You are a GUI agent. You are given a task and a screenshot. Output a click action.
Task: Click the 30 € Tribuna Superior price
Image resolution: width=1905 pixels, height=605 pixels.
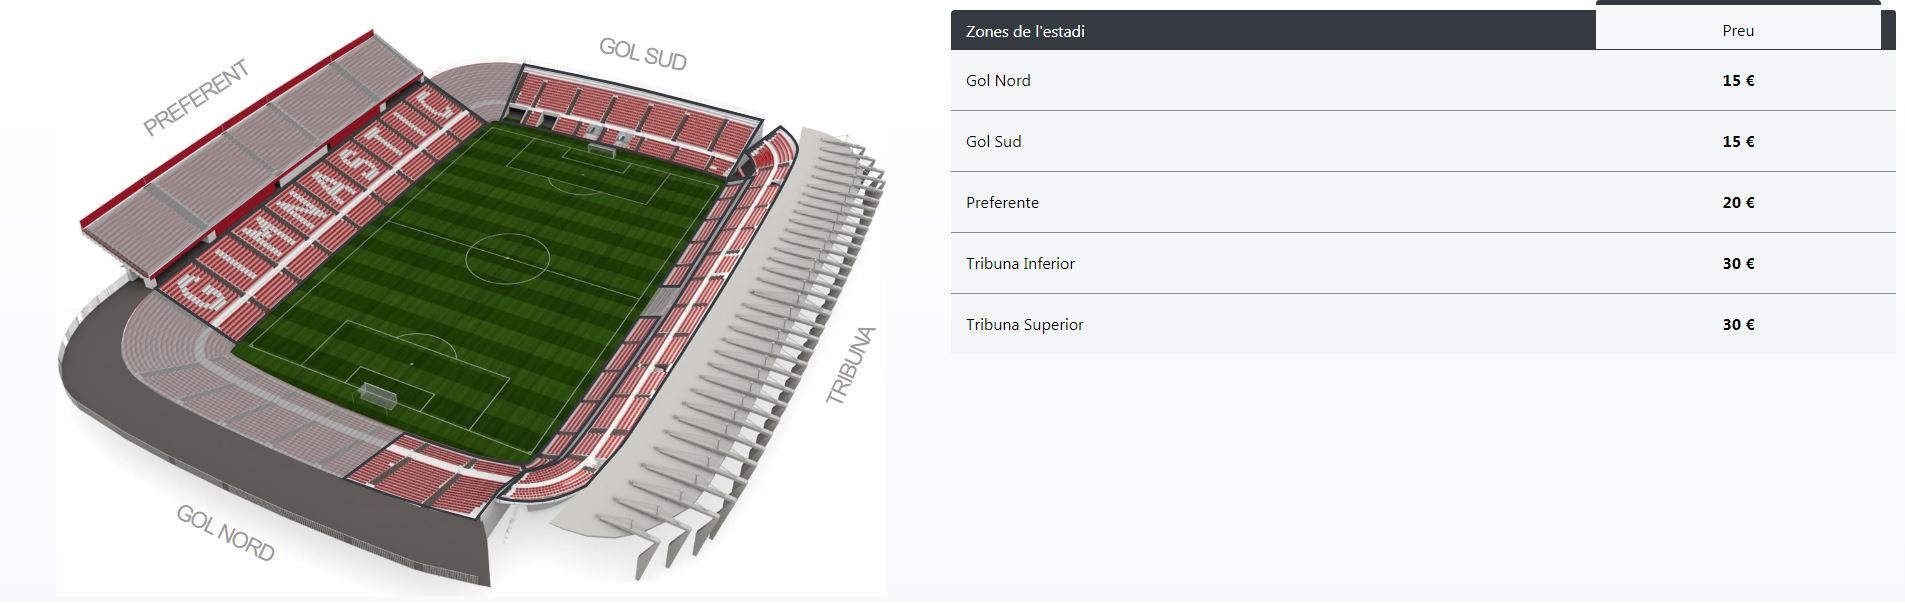tap(1738, 325)
